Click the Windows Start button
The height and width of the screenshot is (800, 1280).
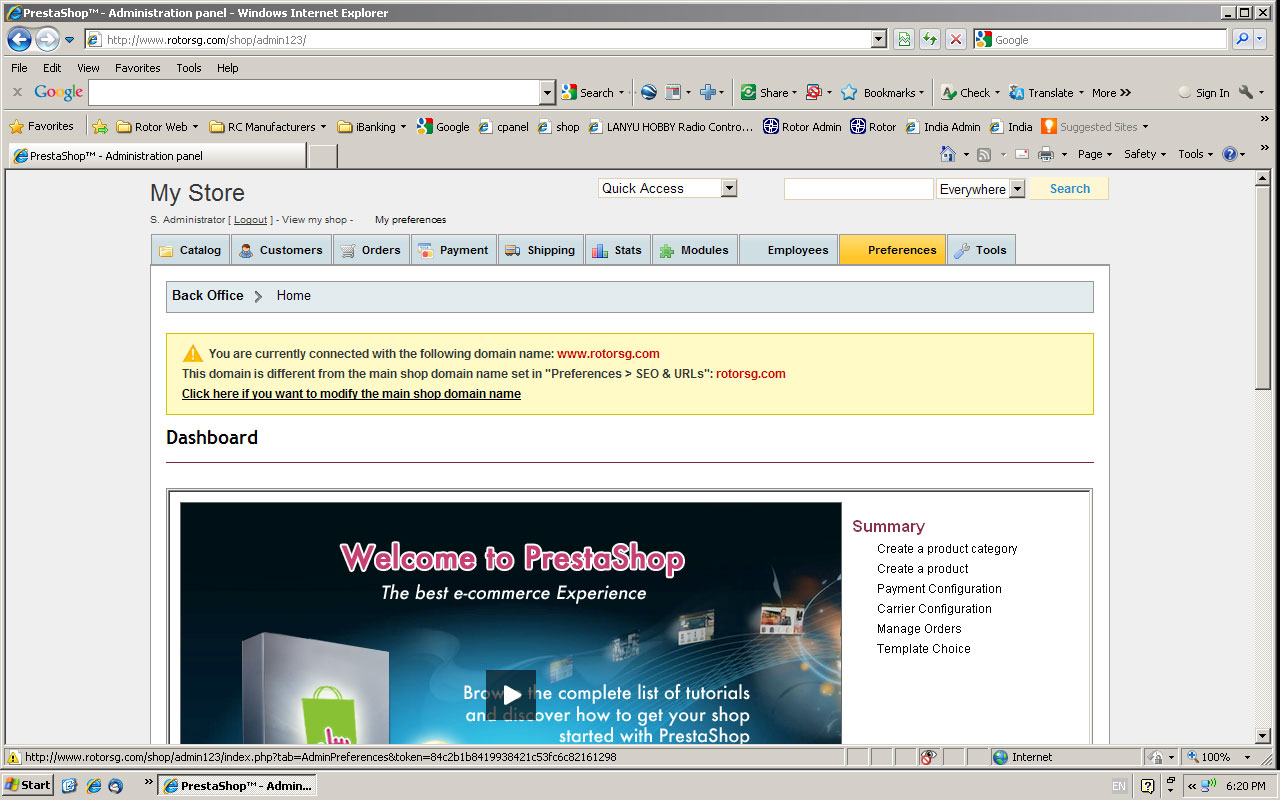(28, 785)
